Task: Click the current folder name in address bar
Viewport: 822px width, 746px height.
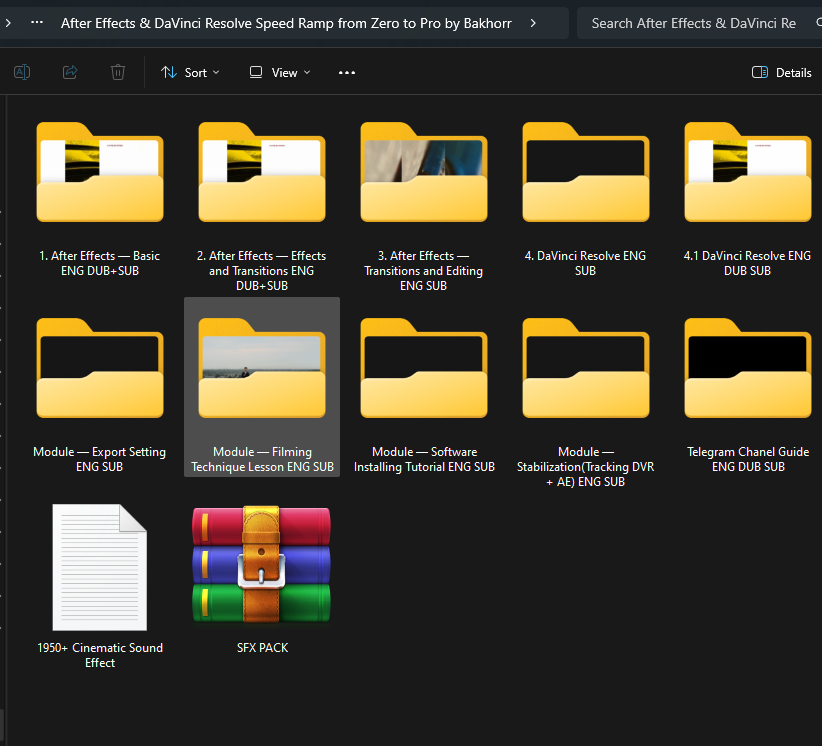Action: pyautogui.click(x=286, y=23)
